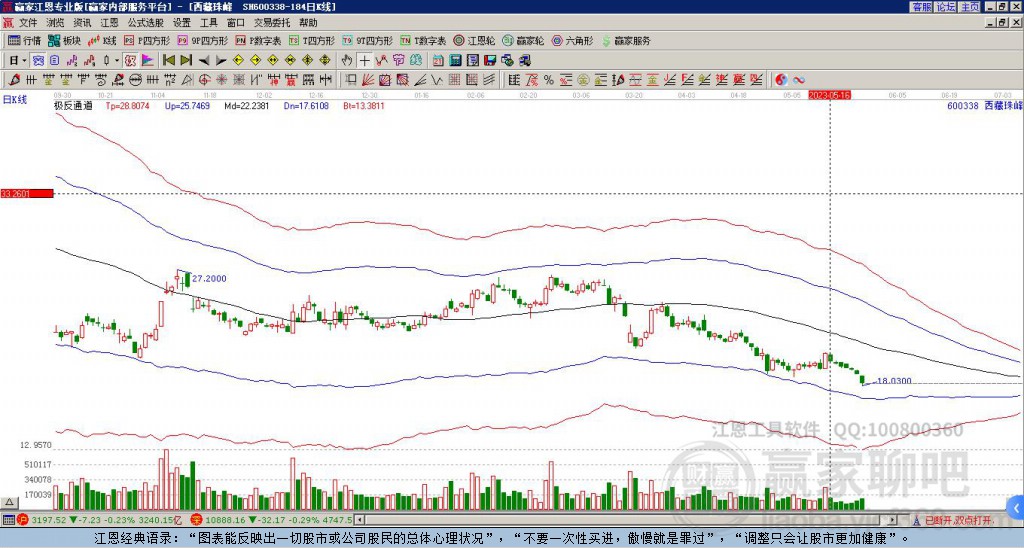Open the 窗口 menu
The image size is (1024, 548).
236,23
